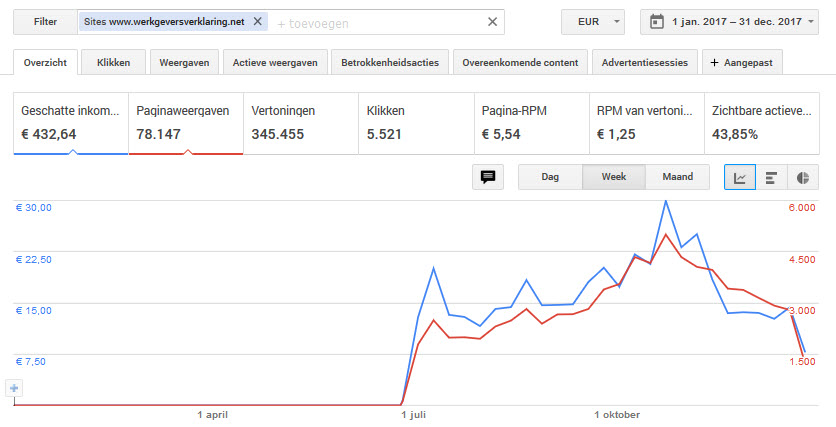Viewport: 836px width, 427px height.
Task: Toggle the RPM van vertoningen metric card
Action: click(x=647, y=124)
